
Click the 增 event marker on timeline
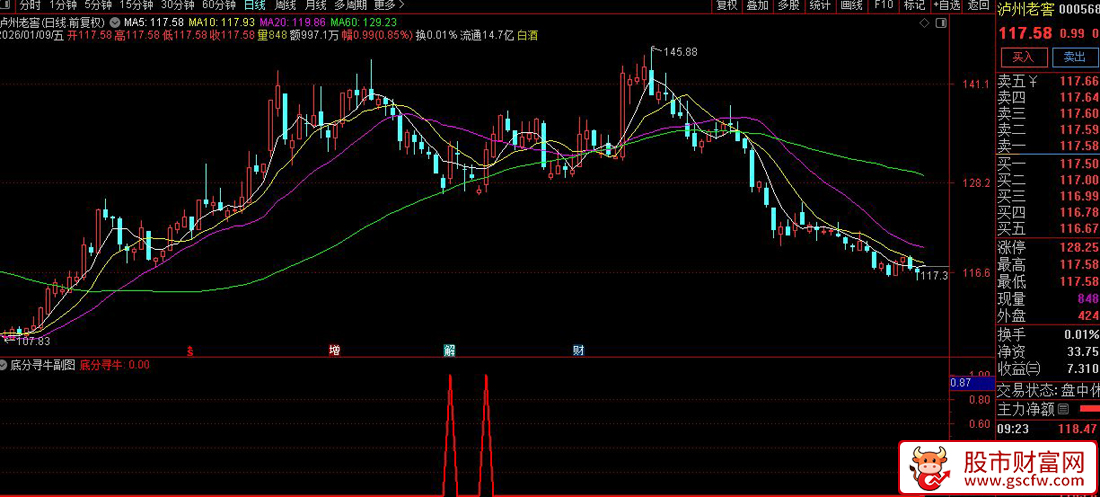coord(335,350)
